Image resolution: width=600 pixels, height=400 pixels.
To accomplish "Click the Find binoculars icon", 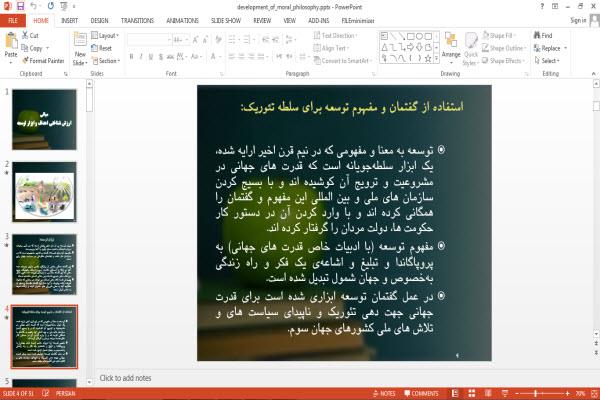I will point(537,35).
